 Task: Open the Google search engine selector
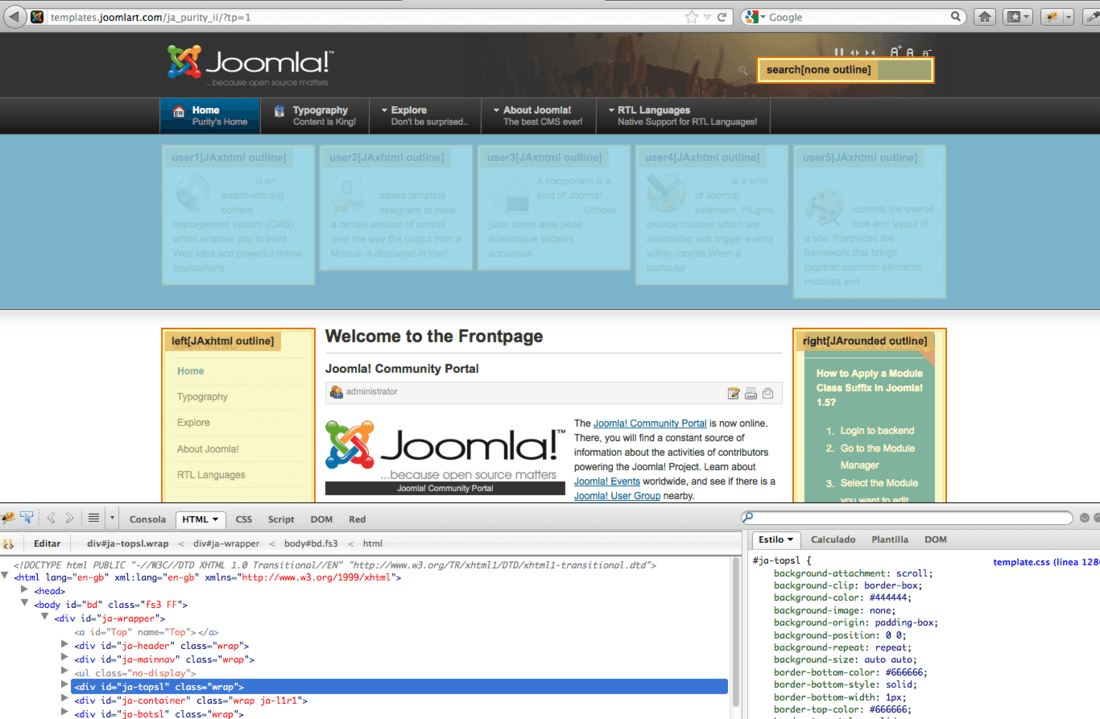pyautogui.click(x=755, y=17)
